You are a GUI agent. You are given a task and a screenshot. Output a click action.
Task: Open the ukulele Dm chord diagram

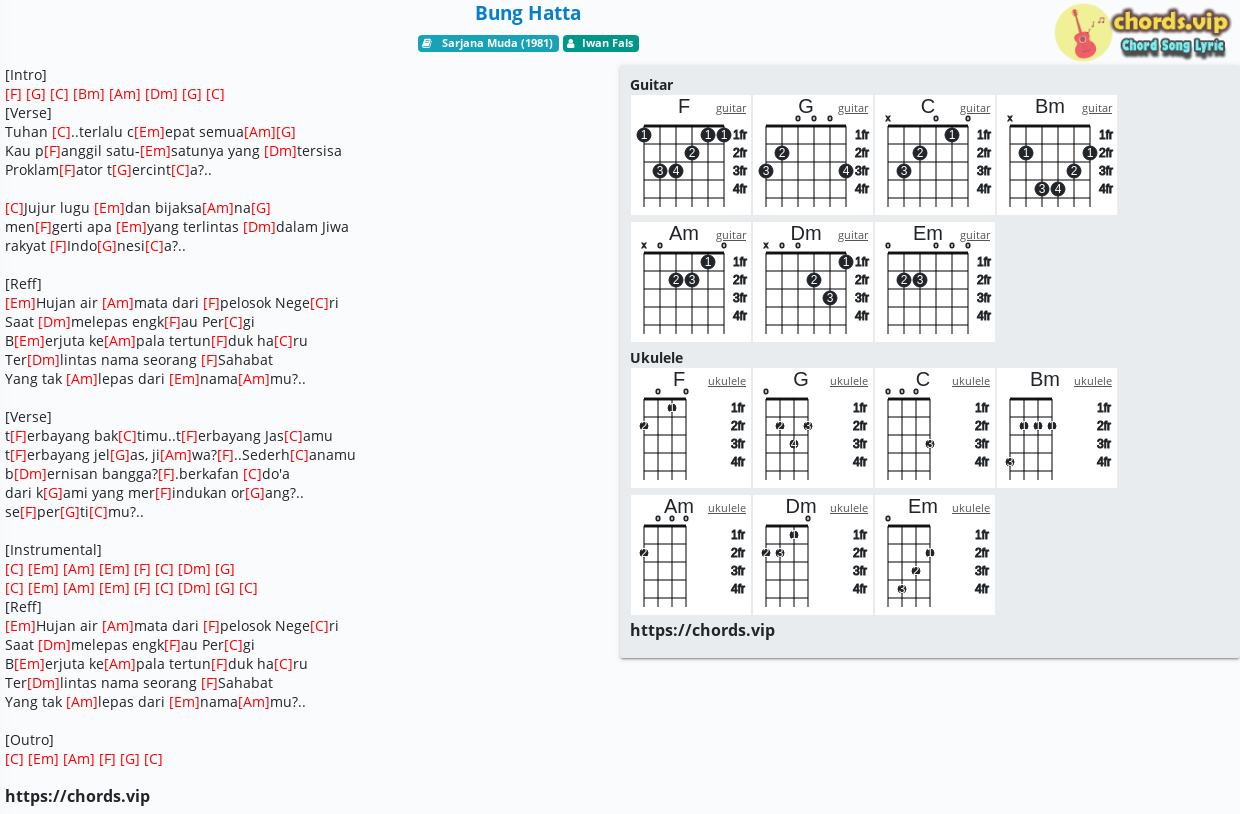(813, 555)
